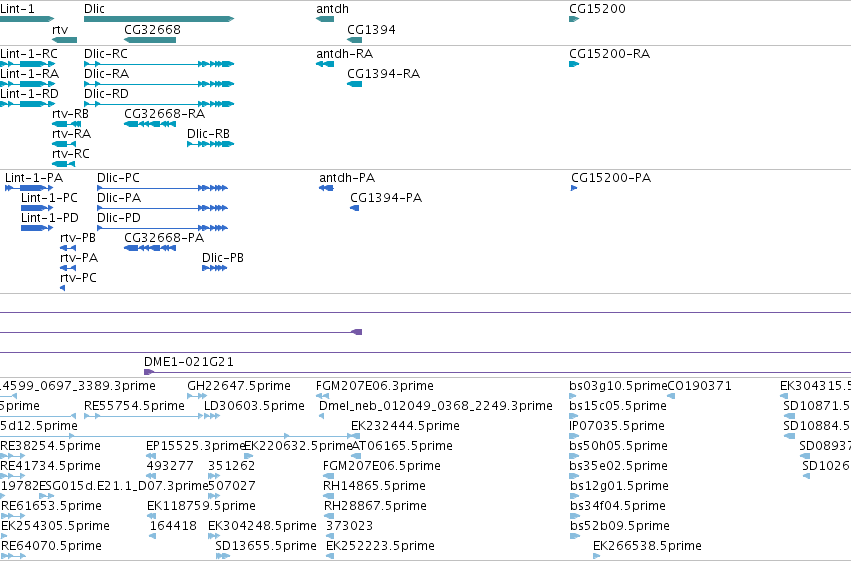Select the CG32668 gene bar
The height and width of the screenshot is (561, 851).
pyautogui.click(x=150, y=40)
